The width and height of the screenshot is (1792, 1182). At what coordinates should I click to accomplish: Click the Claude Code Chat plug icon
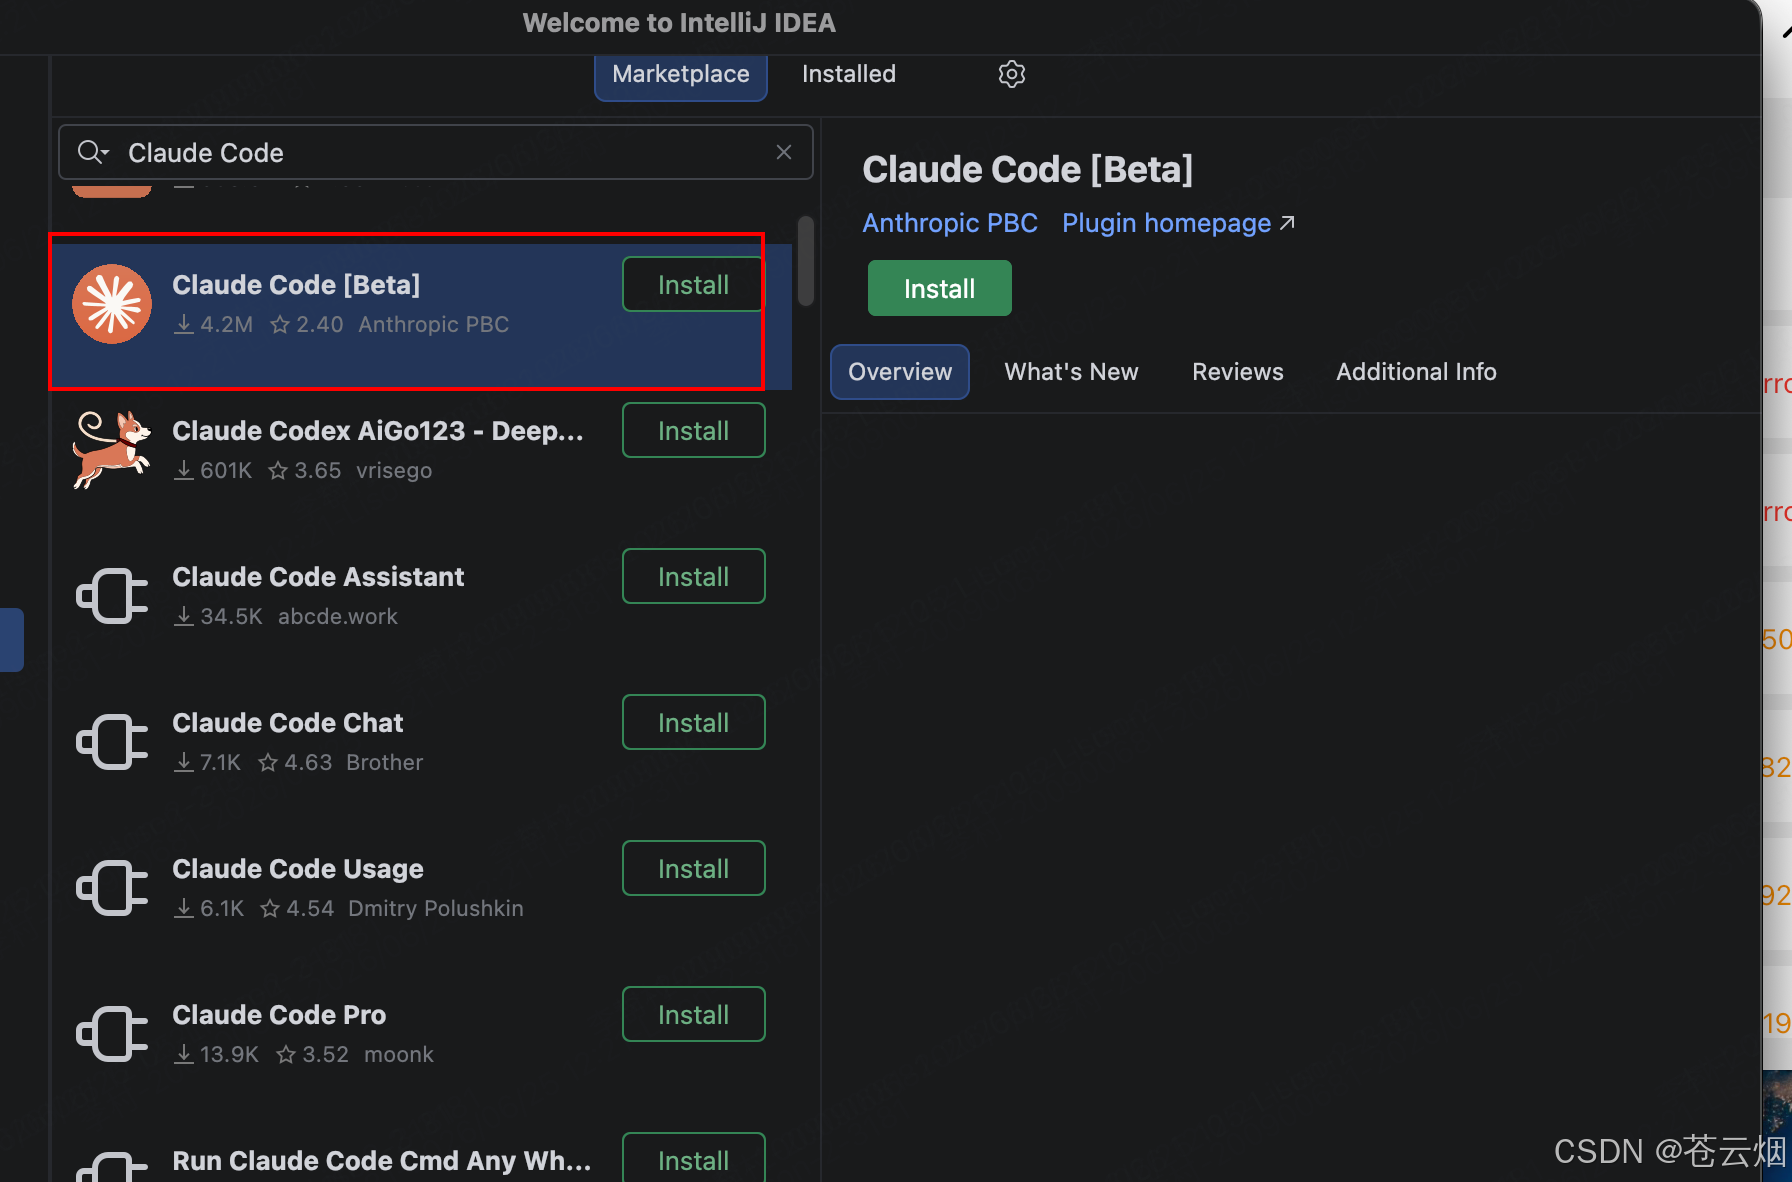click(x=112, y=742)
